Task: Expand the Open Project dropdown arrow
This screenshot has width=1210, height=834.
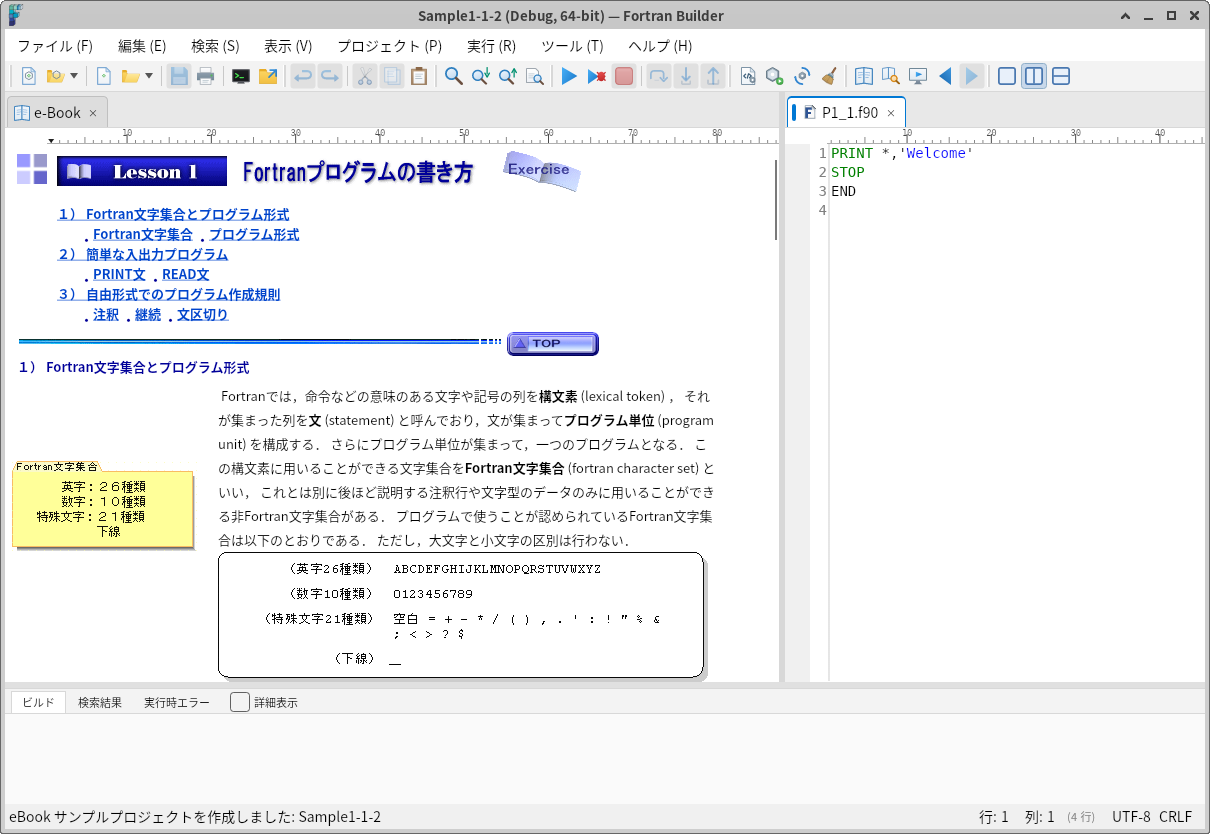Action: tap(73, 76)
